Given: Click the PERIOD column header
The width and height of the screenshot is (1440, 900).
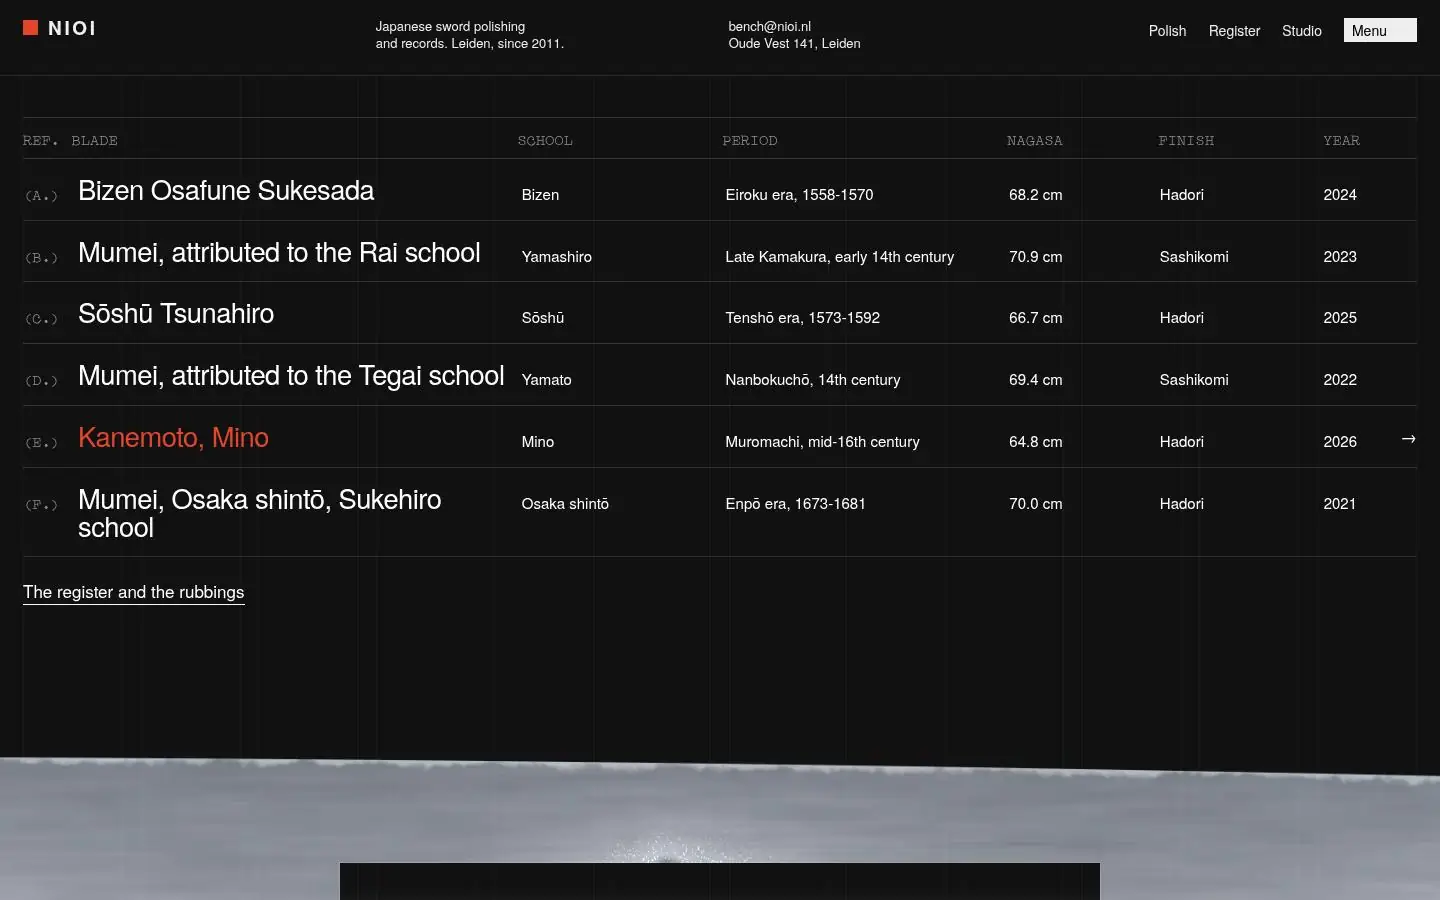Looking at the screenshot, I should [x=750, y=141].
